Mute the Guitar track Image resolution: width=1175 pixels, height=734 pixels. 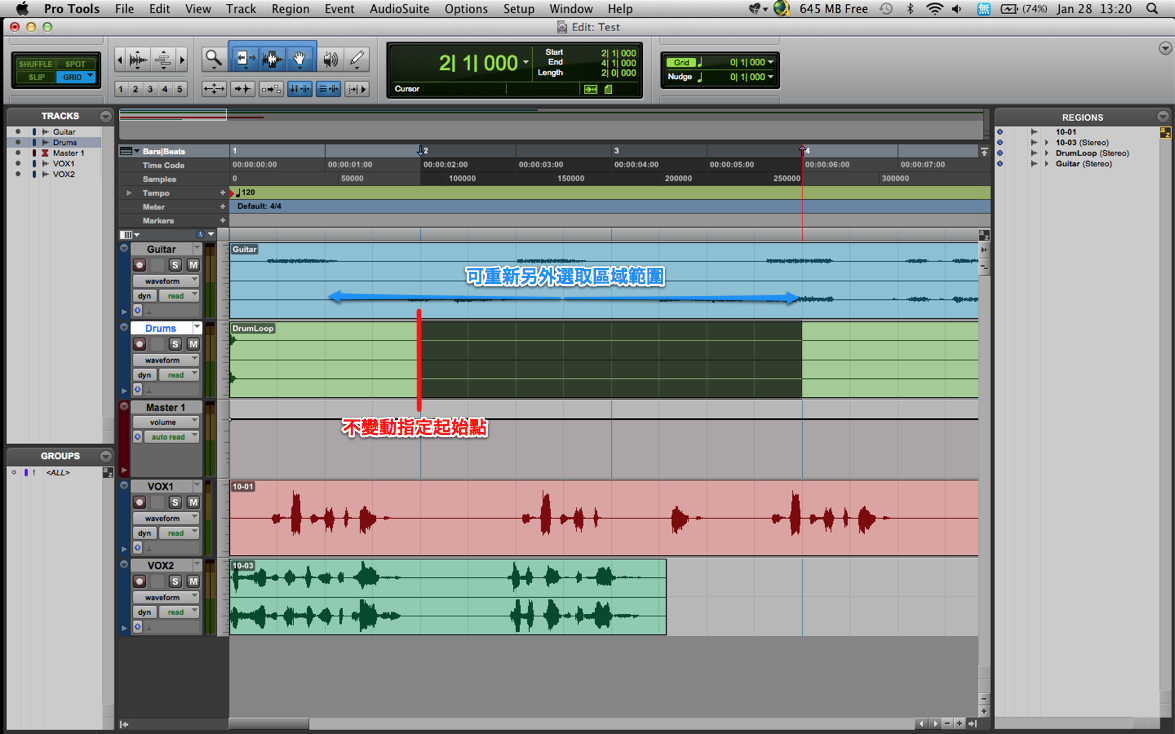(x=193, y=265)
